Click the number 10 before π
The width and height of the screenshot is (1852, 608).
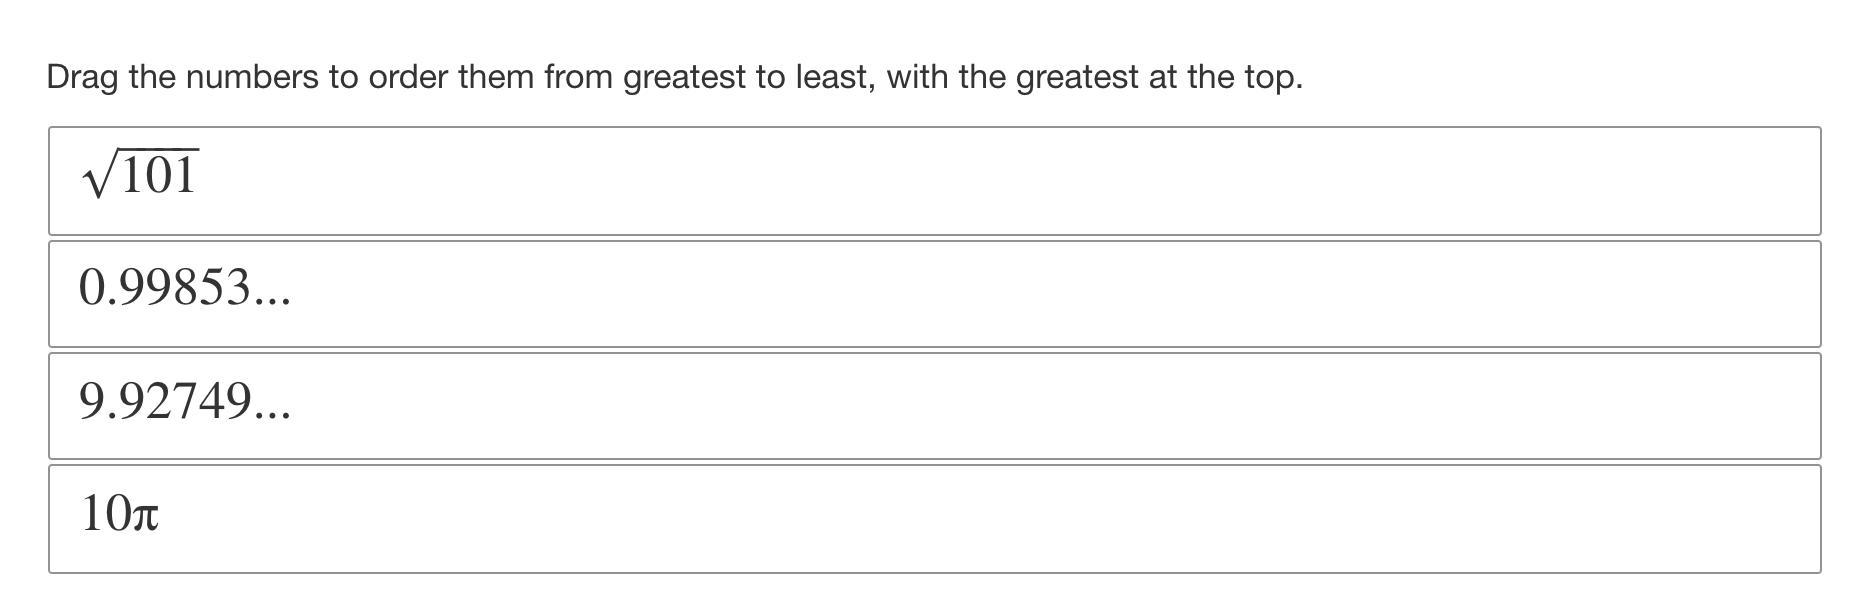105,513
